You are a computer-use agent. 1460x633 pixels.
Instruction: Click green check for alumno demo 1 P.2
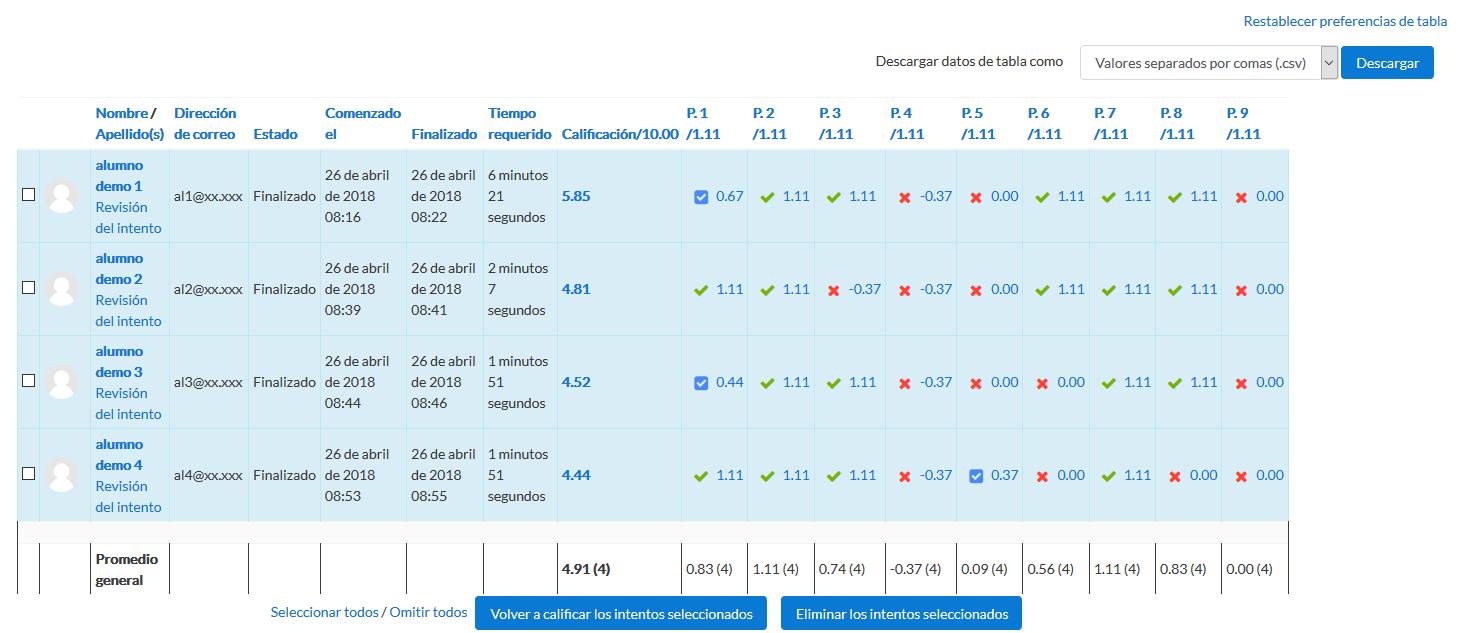coord(767,197)
